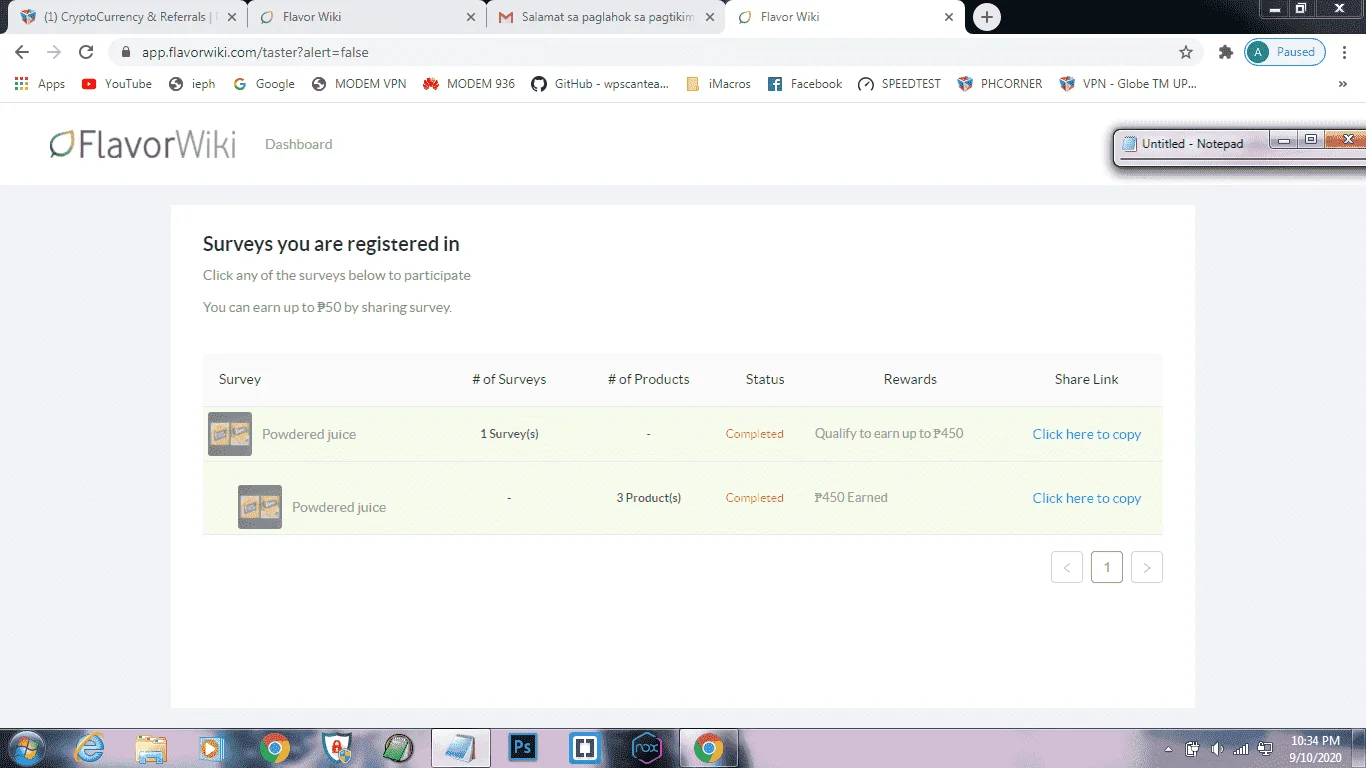The width and height of the screenshot is (1366, 768).
Task: Click the Untitled - Notepad window title
Action: tap(1193, 144)
